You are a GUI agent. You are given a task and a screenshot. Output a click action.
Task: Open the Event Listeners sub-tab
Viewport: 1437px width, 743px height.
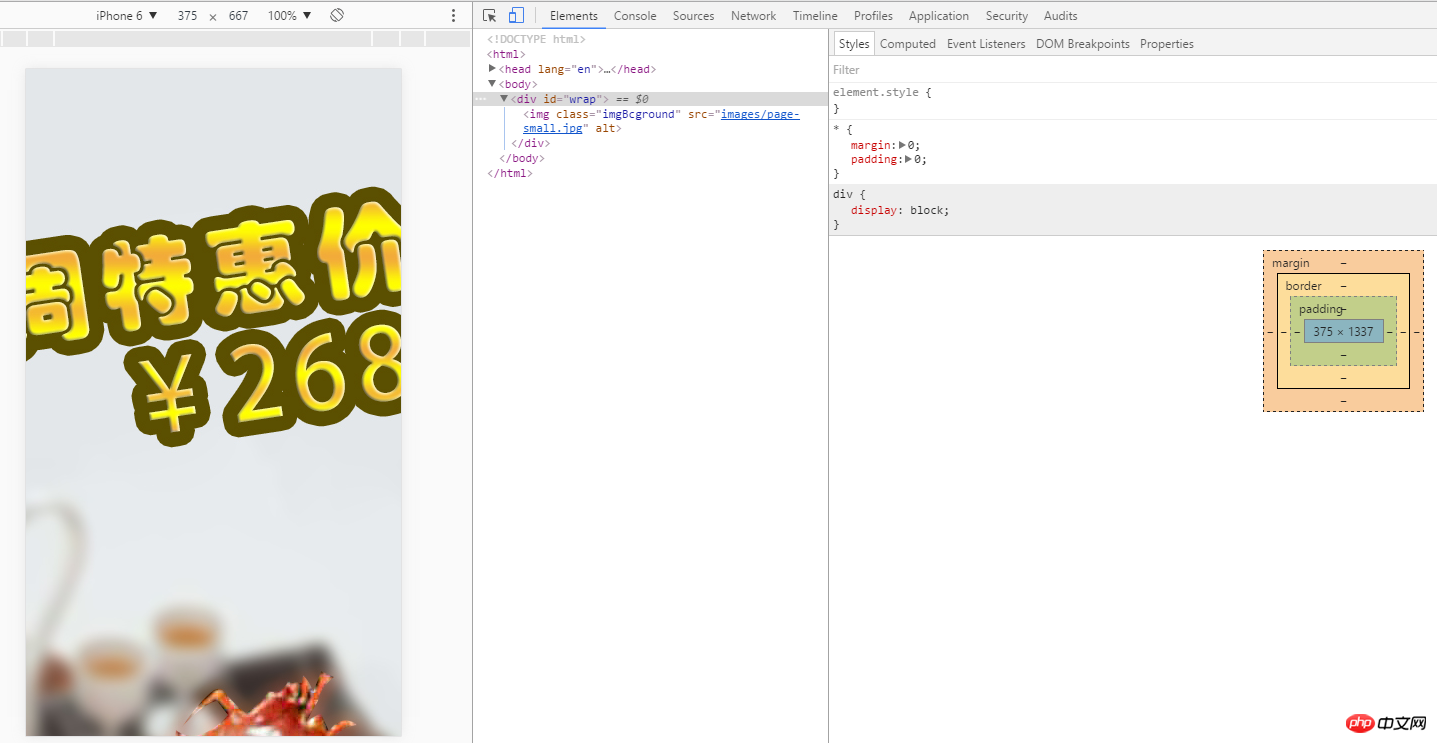coord(986,43)
